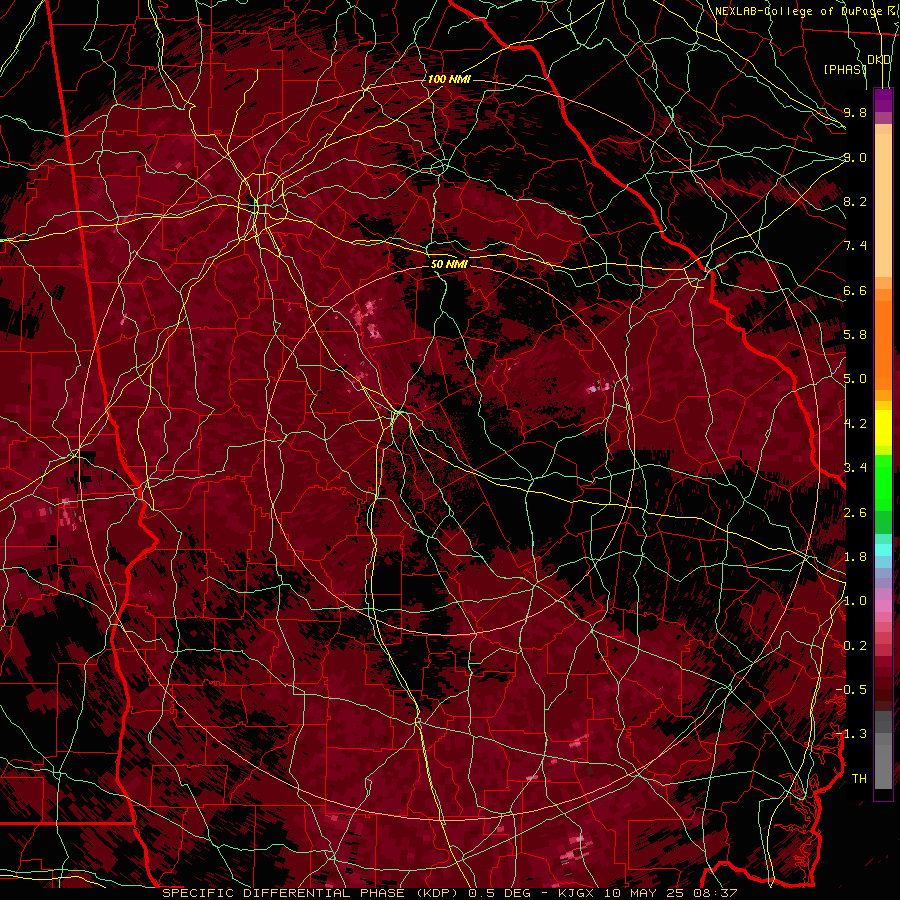The width and height of the screenshot is (900, 900).
Task: Click the -0.5 scale value
Action: coord(851,689)
